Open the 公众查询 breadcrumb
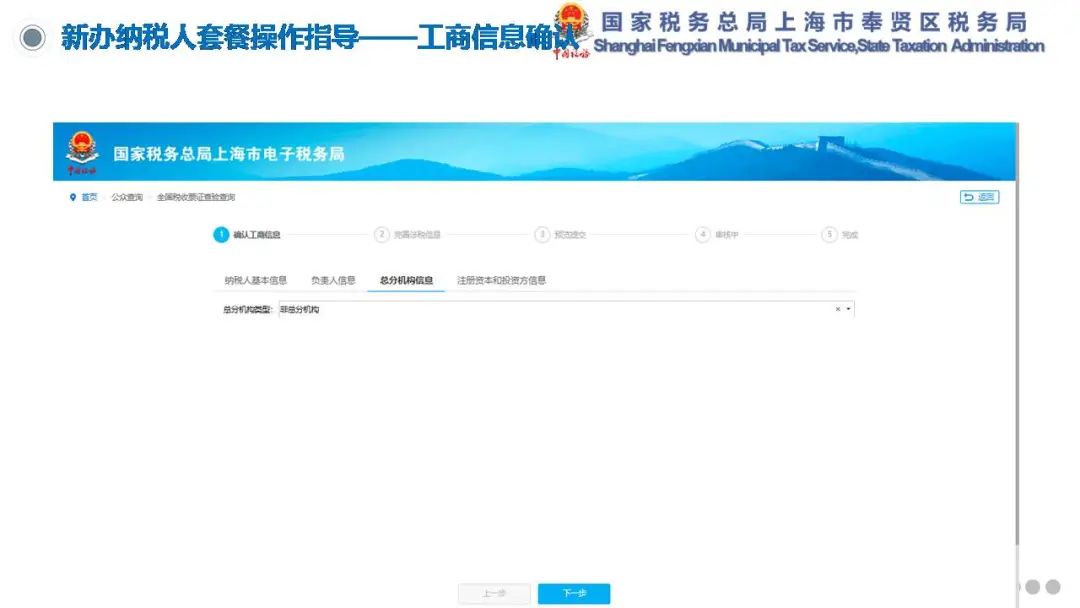 point(127,198)
